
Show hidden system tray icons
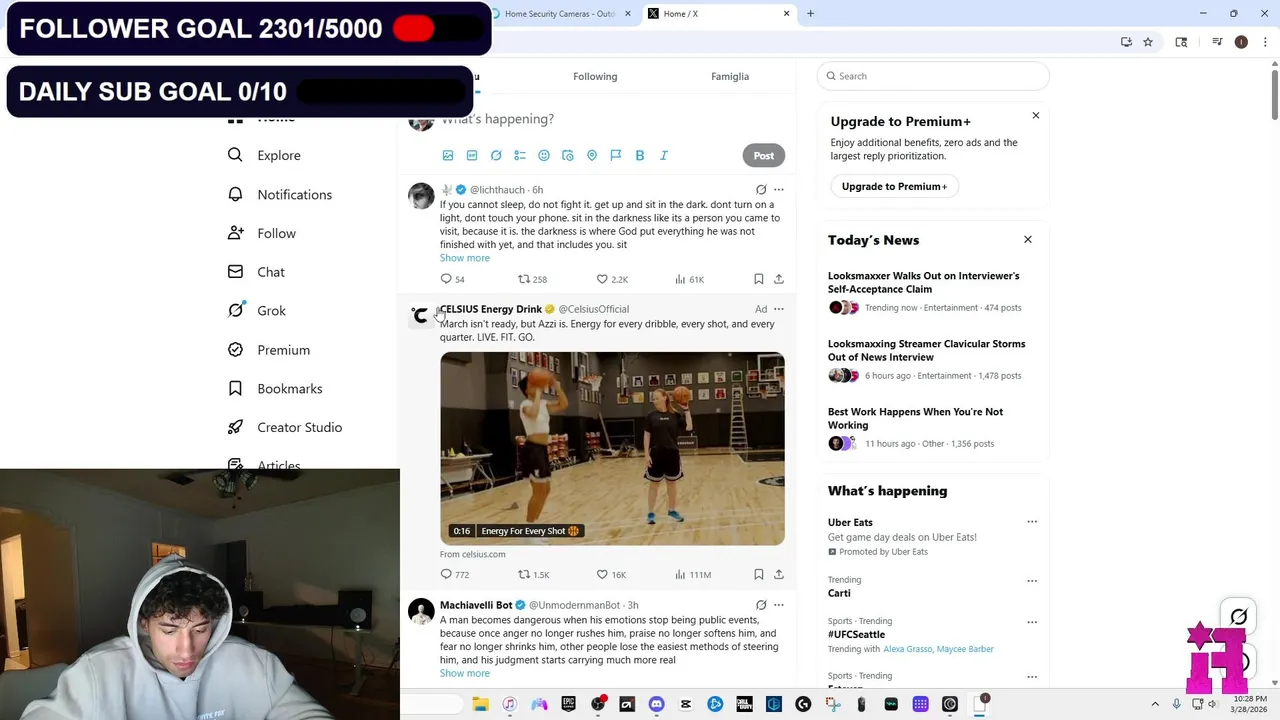[x=1155, y=704]
